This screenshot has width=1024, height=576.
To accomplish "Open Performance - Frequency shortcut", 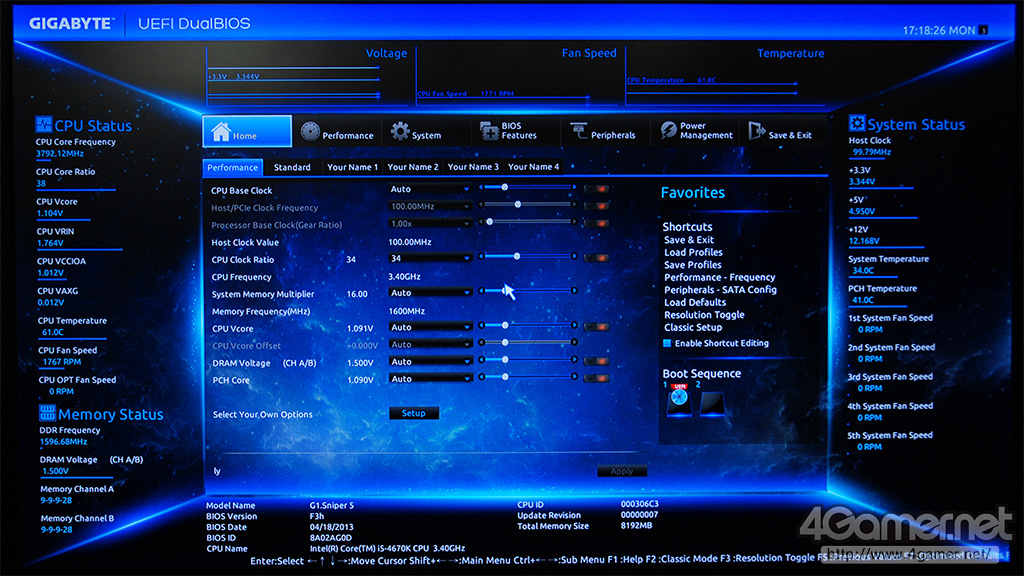I will click(x=719, y=277).
